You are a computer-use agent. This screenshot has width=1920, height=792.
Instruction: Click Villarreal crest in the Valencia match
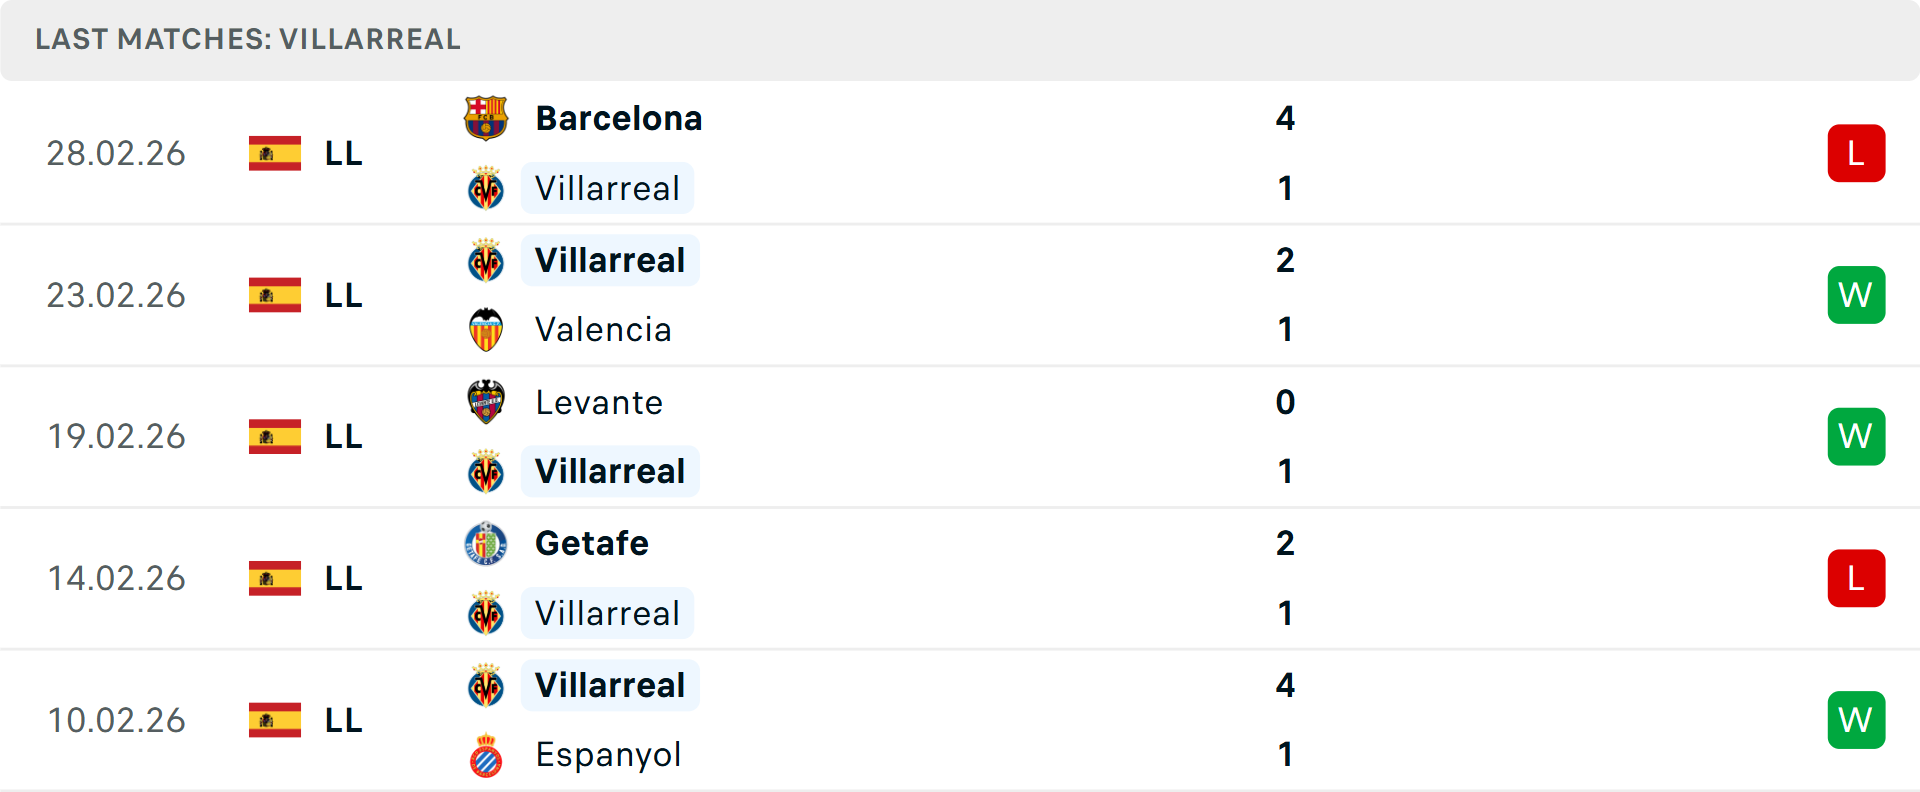(x=486, y=261)
